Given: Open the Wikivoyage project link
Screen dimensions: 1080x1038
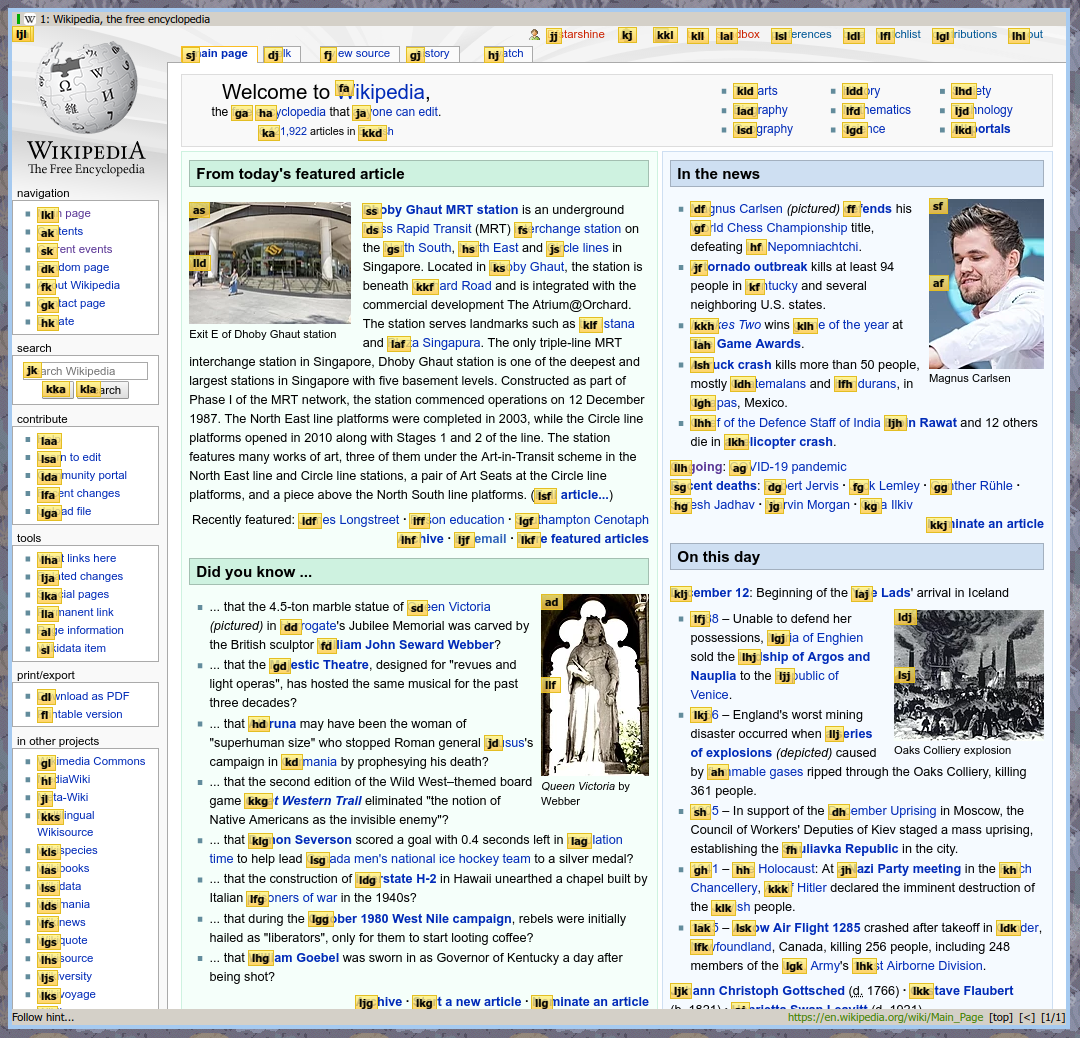Looking at the screenshot, I should [67, 994].
